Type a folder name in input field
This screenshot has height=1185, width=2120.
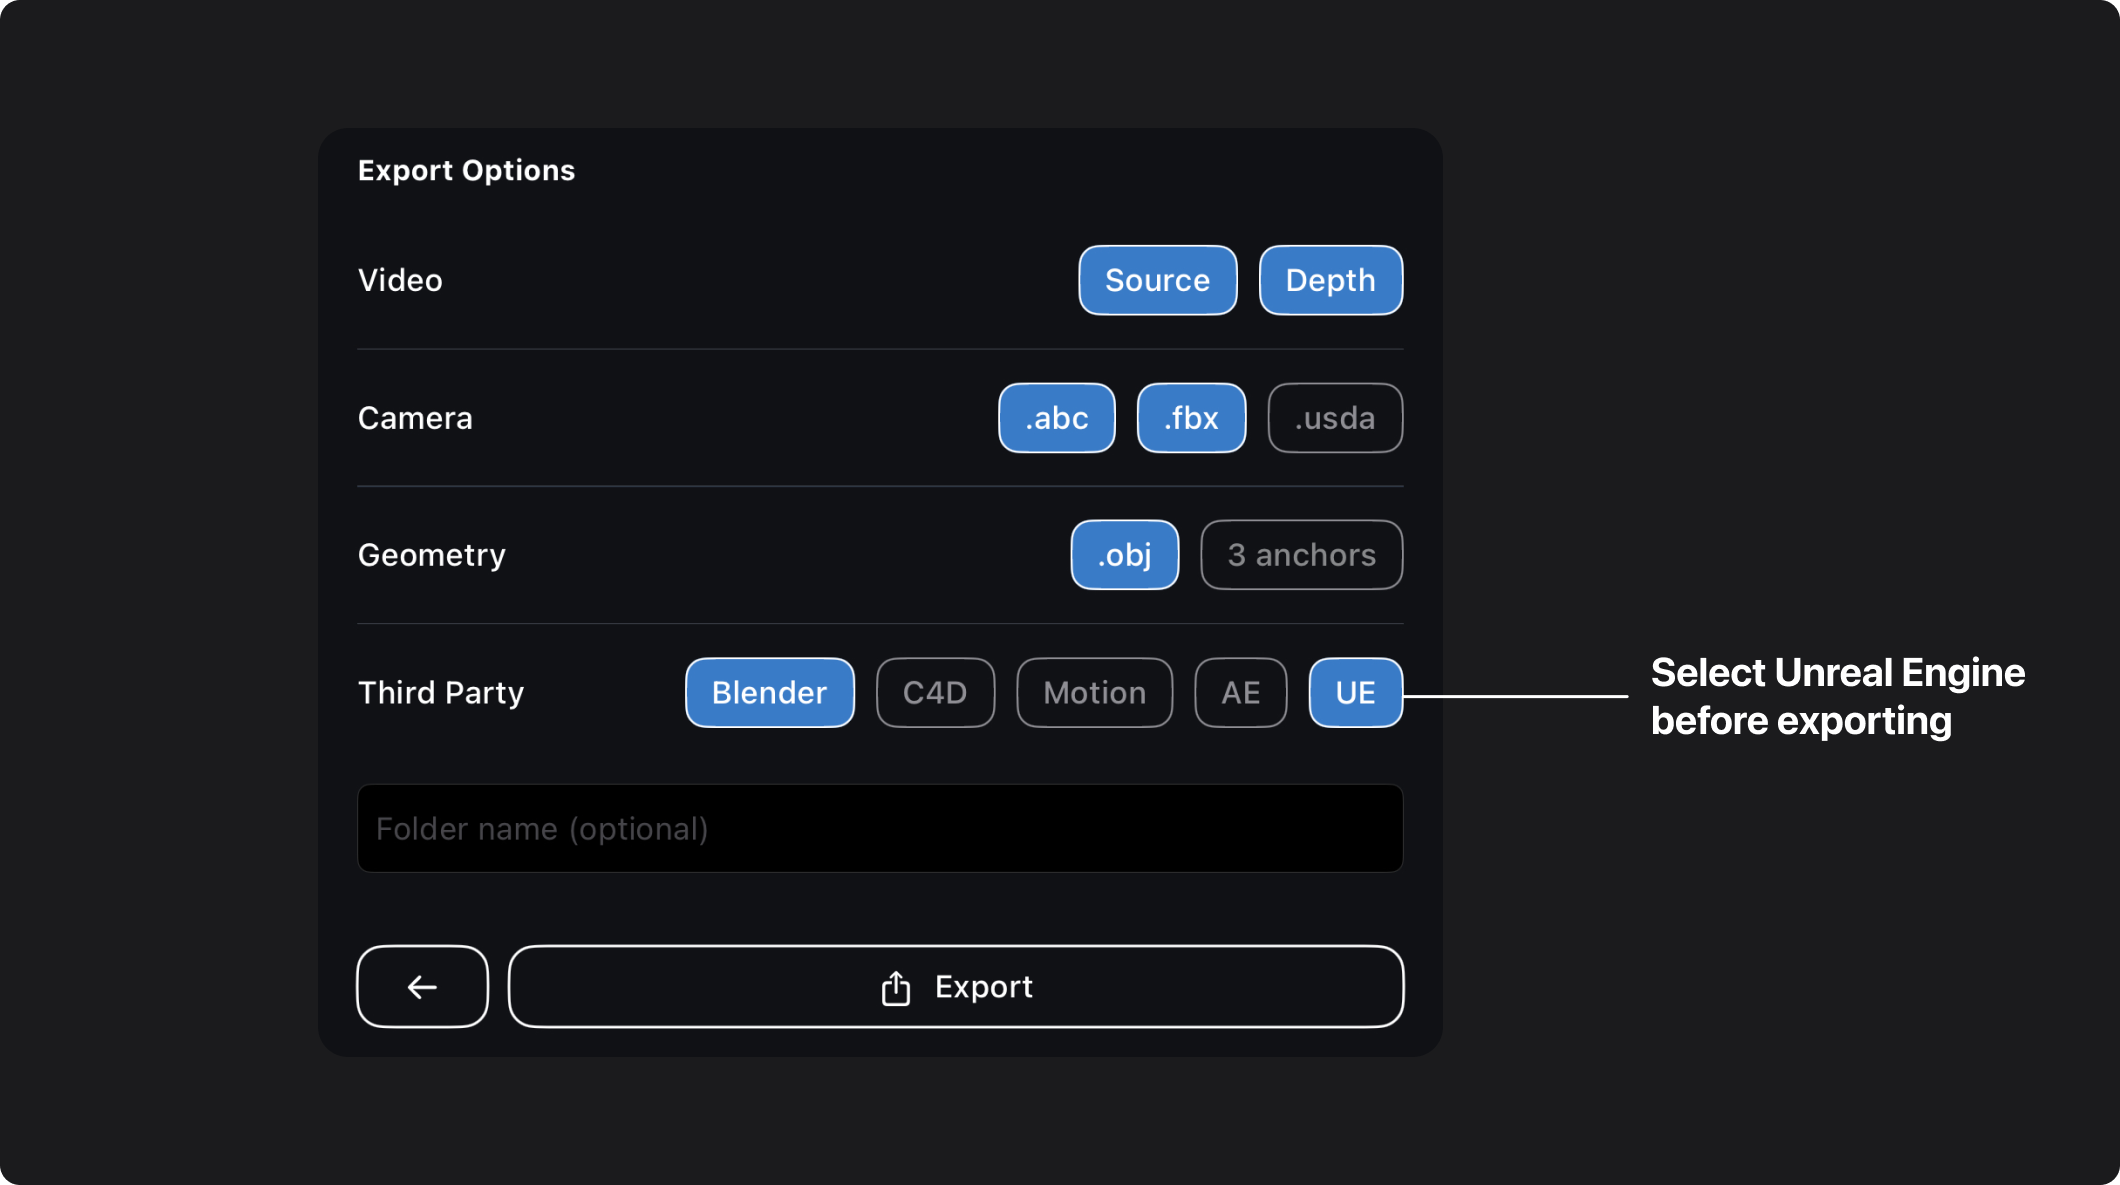(x=879, y=827)
